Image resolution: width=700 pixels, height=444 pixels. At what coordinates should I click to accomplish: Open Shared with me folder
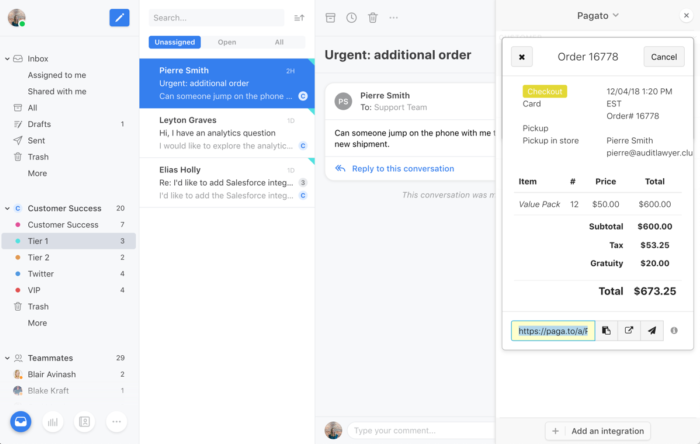pos(57,91)
